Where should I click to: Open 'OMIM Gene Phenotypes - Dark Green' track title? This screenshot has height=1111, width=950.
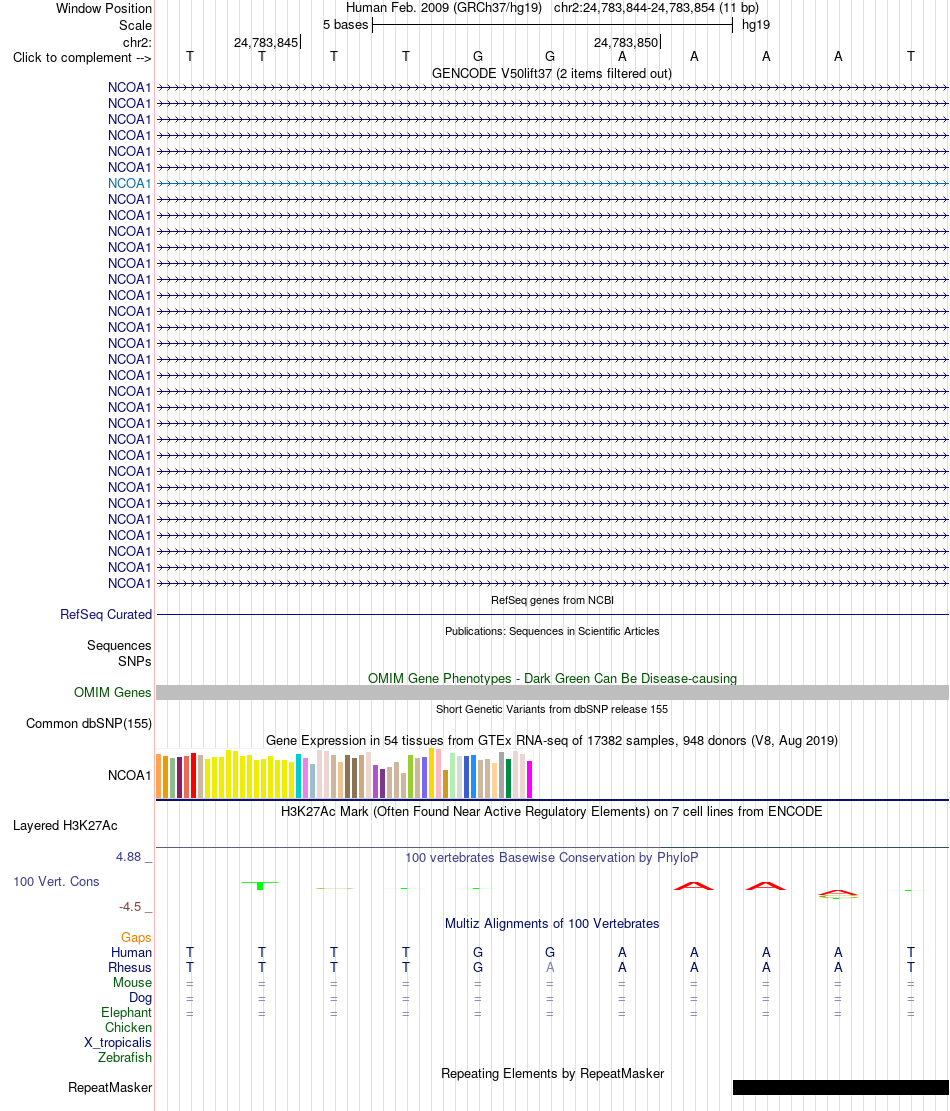(x=552, y=678)
